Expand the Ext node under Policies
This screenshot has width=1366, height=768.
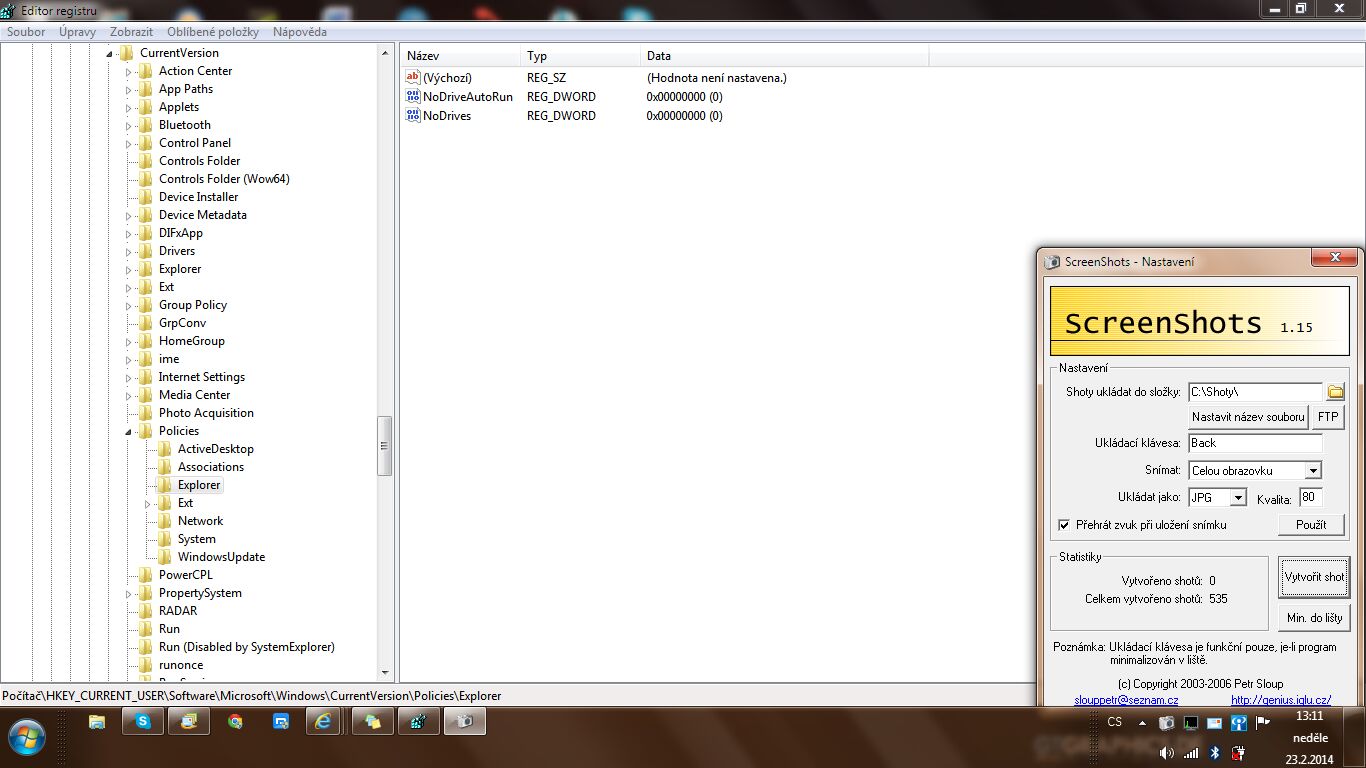tap(147, 504)
